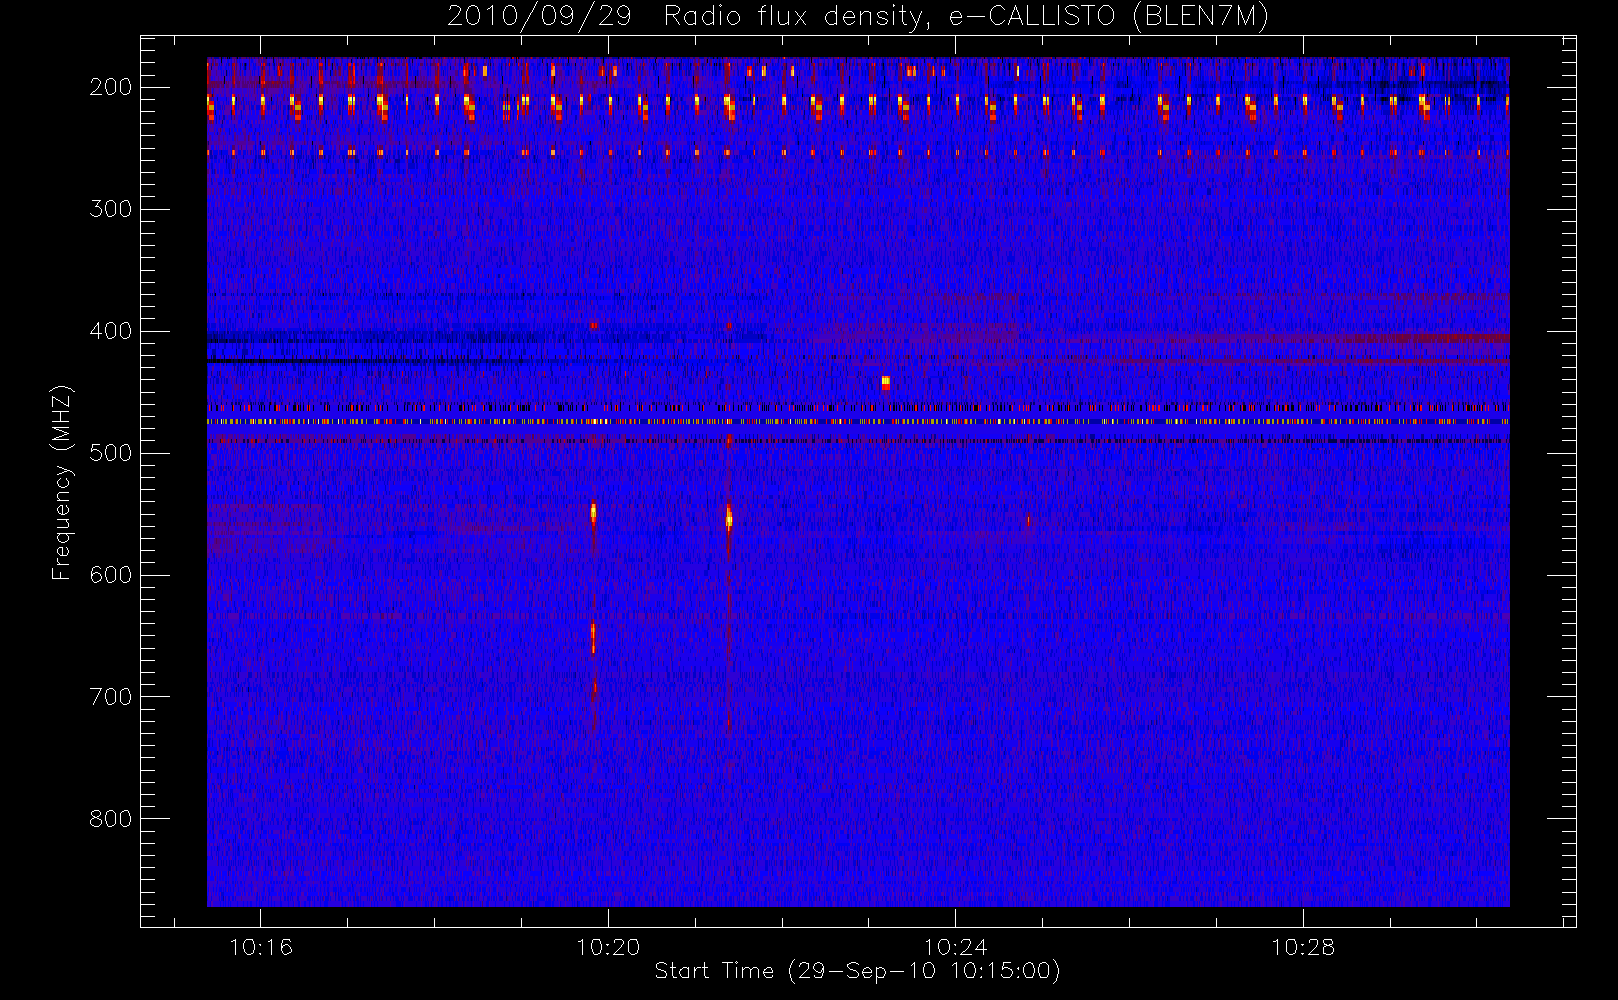Select the 600 frequency tick label
Screen dimensions: 1618x1000
[x=110, y=575]
